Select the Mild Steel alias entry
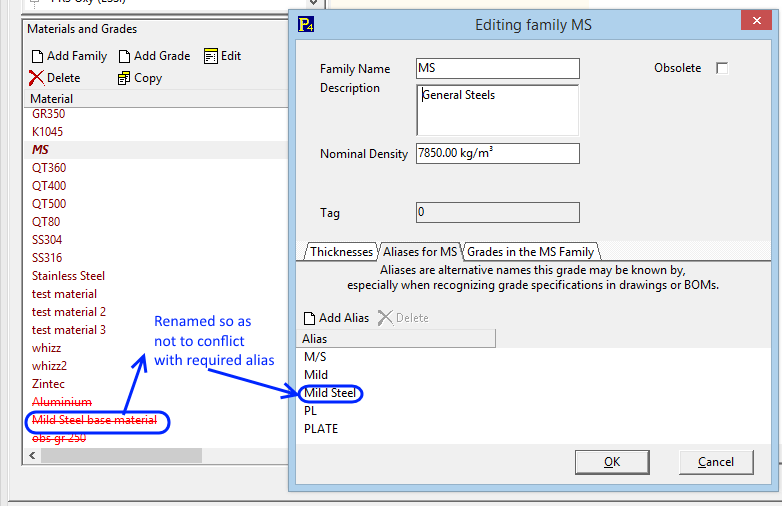Viewport: 782px width, 506px height. pyautogui.click(x=330, y=393)
